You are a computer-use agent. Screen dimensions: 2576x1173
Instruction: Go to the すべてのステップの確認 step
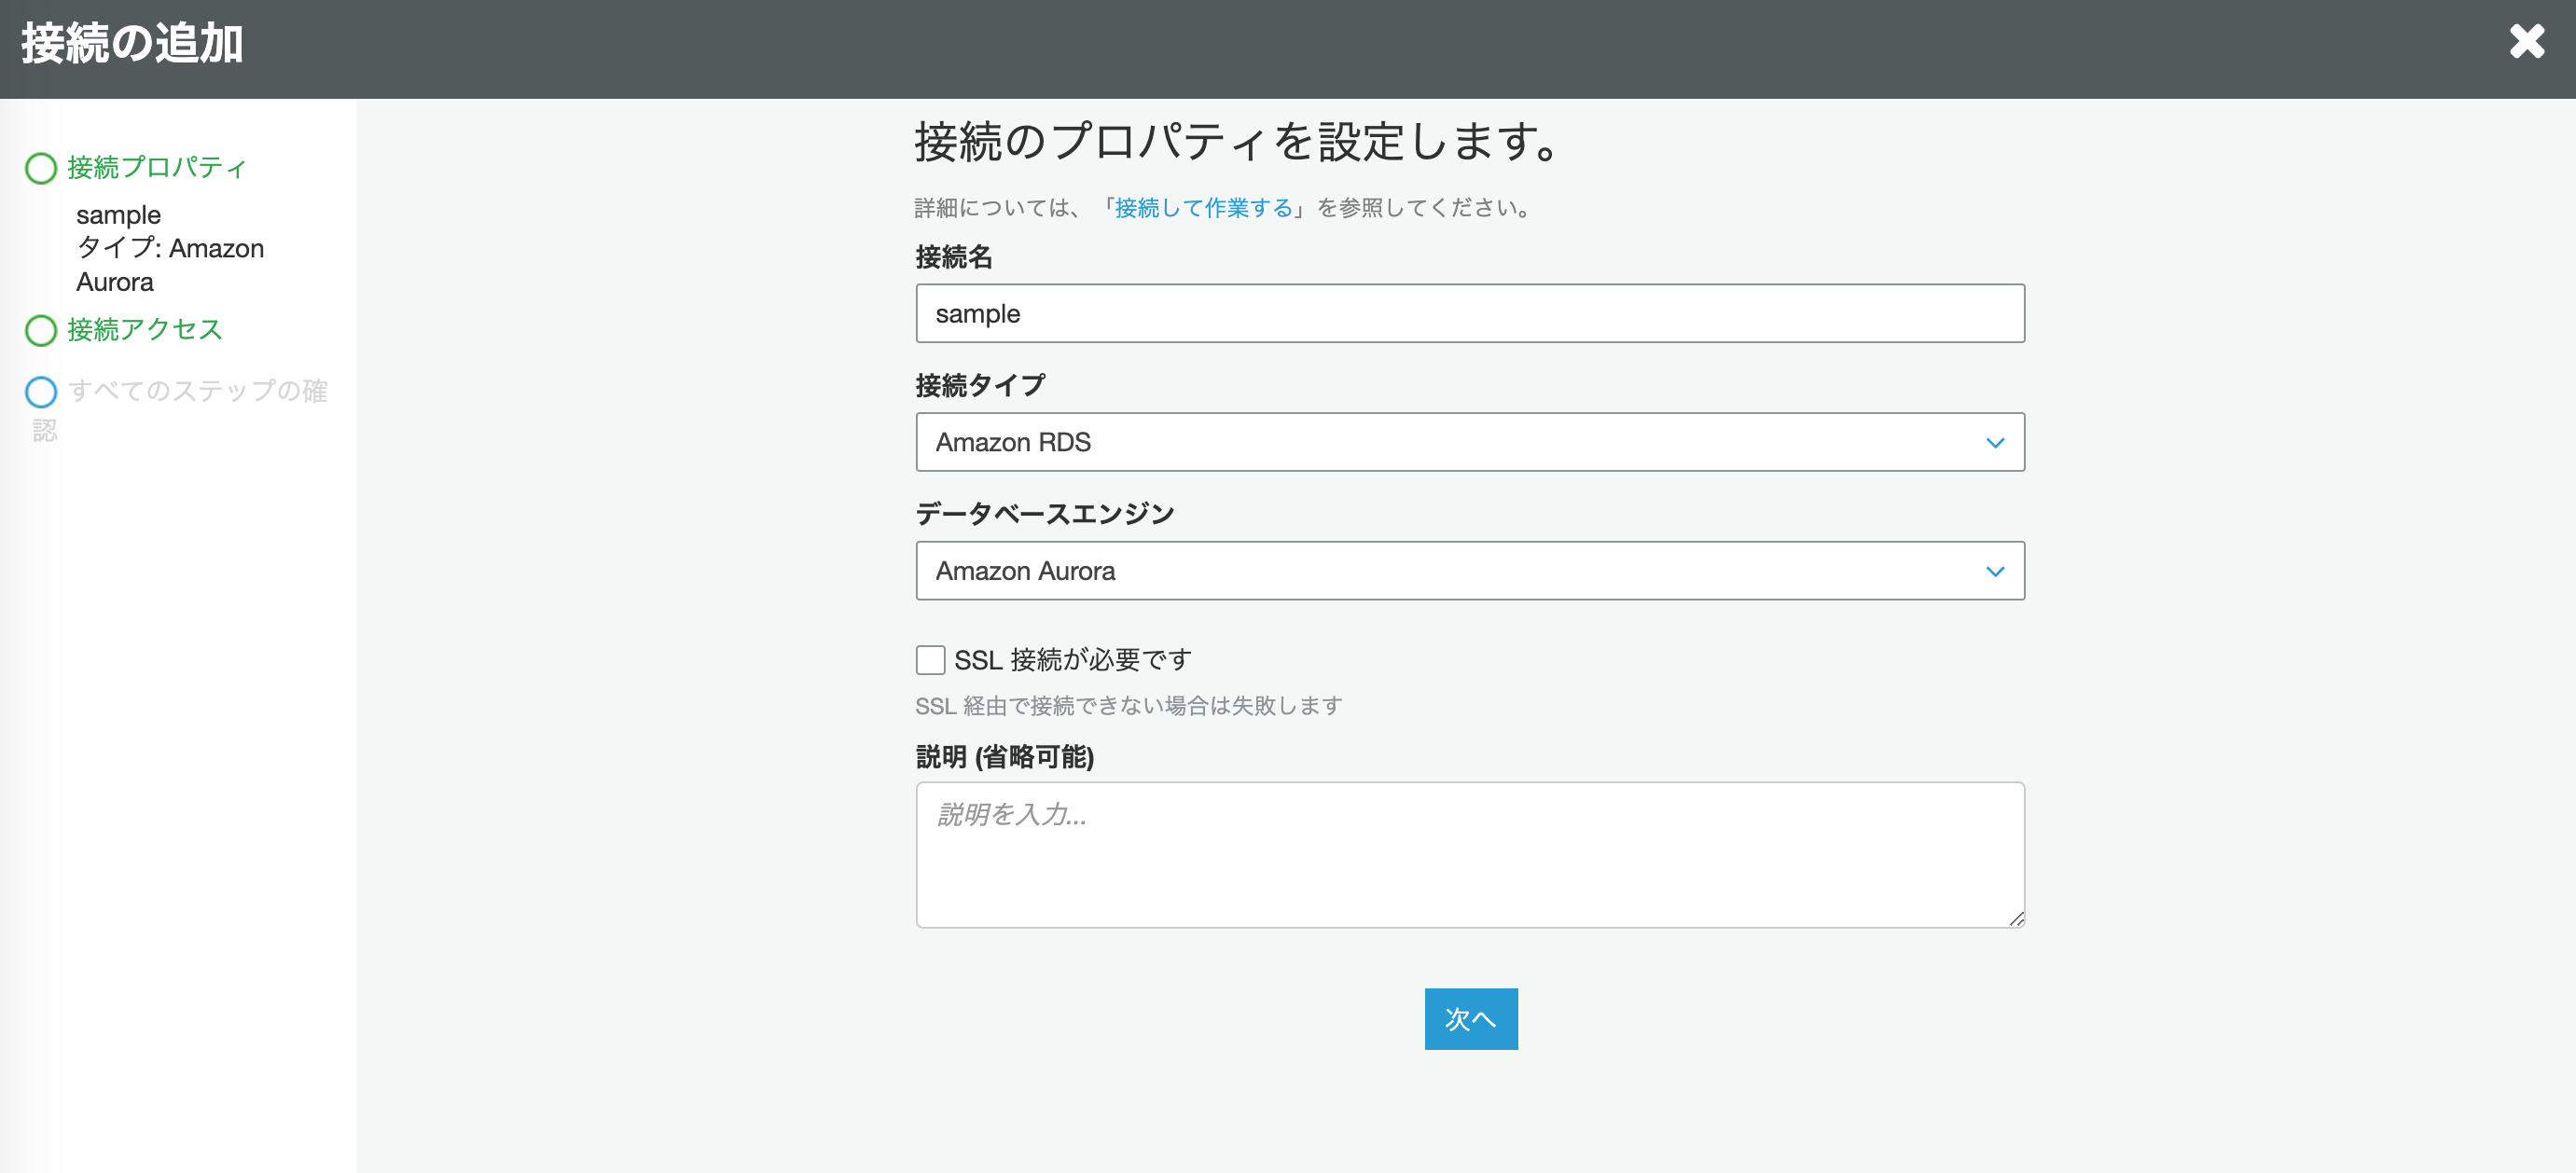197,391
